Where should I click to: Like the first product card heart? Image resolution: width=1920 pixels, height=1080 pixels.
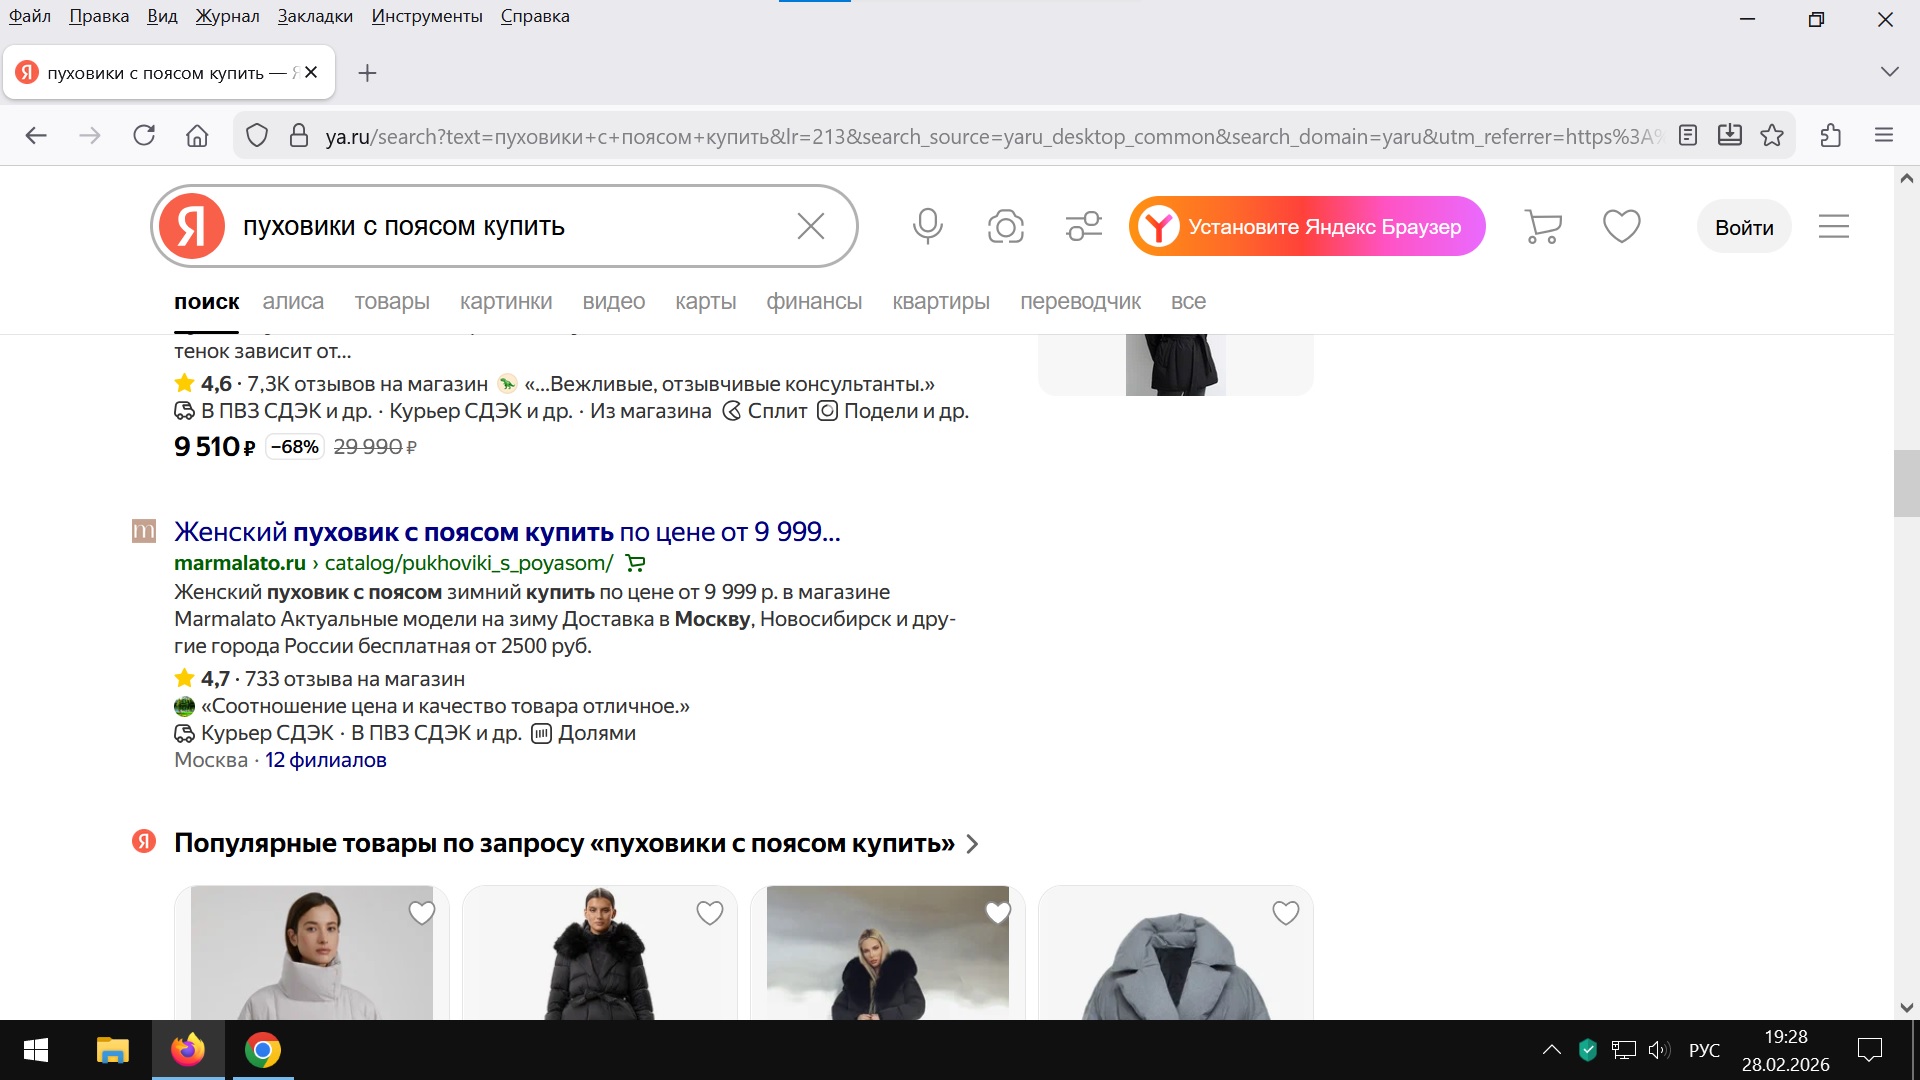point(422,913)
